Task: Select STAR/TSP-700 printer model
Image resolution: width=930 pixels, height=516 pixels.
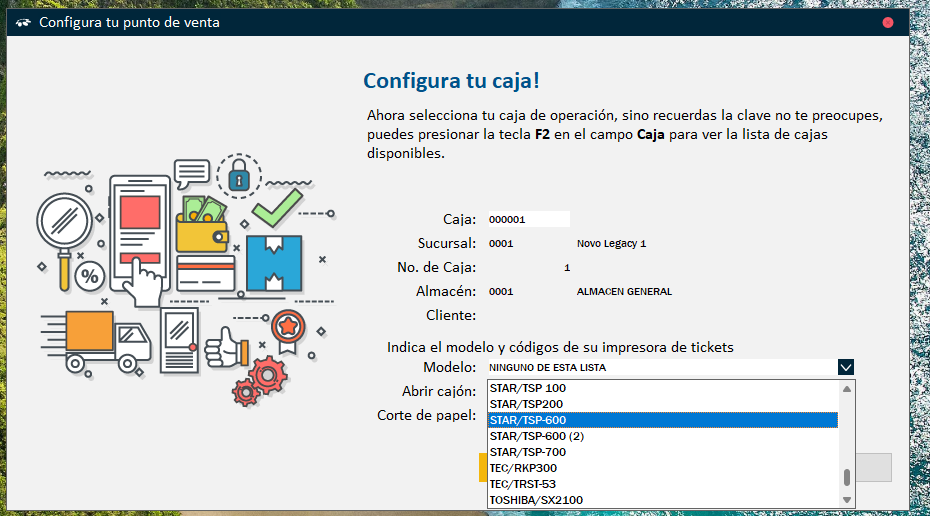Action: point(660,452)
